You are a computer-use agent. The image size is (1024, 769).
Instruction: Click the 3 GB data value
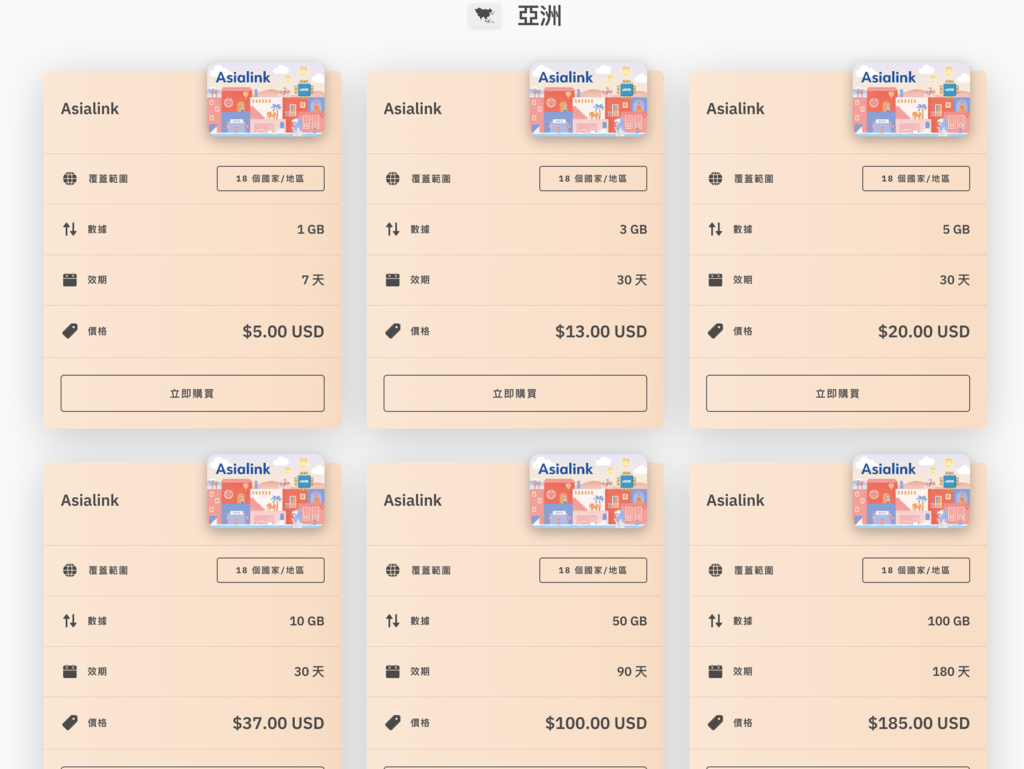point(633,229)
